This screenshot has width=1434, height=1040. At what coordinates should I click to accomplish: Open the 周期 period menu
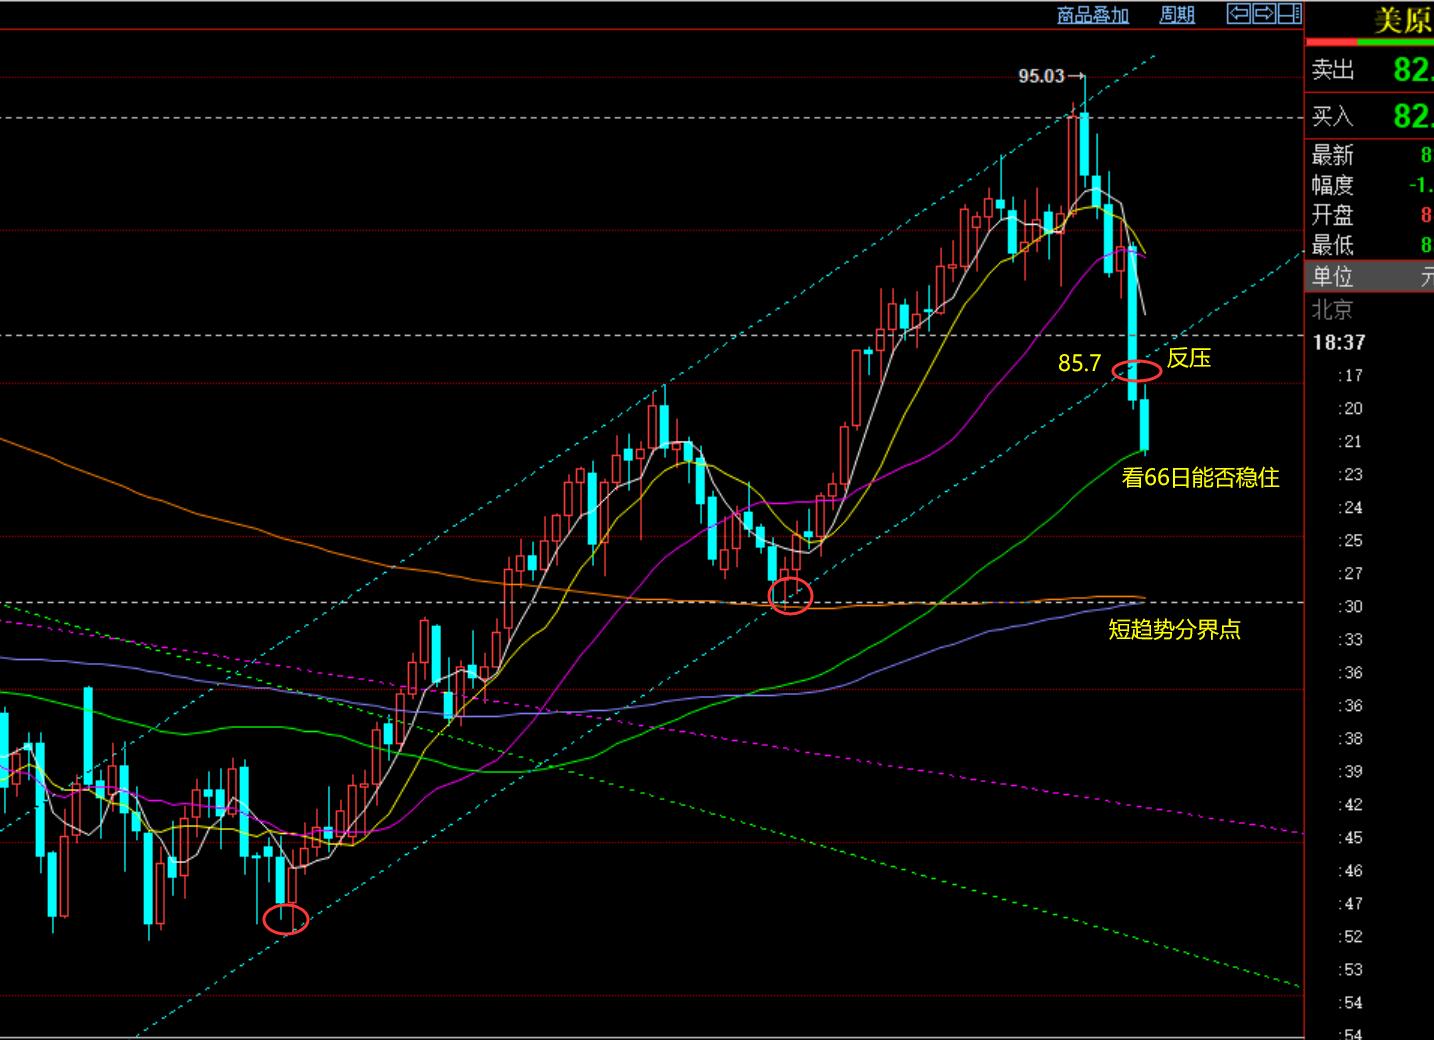tap(1177, 15)
